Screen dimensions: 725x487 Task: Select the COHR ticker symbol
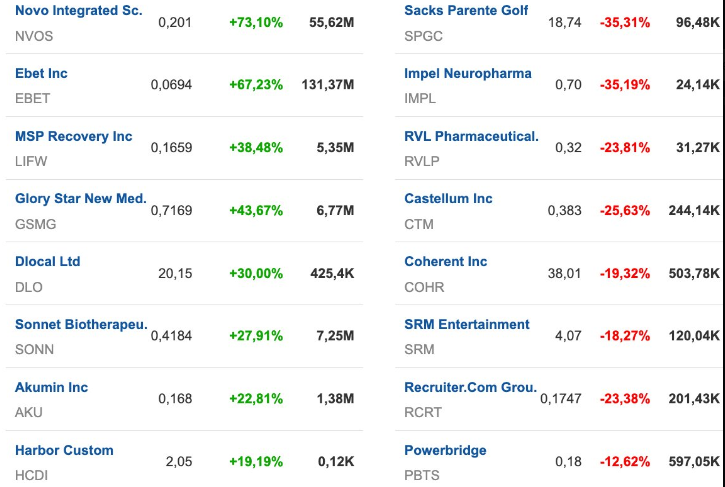click(424, 287)
